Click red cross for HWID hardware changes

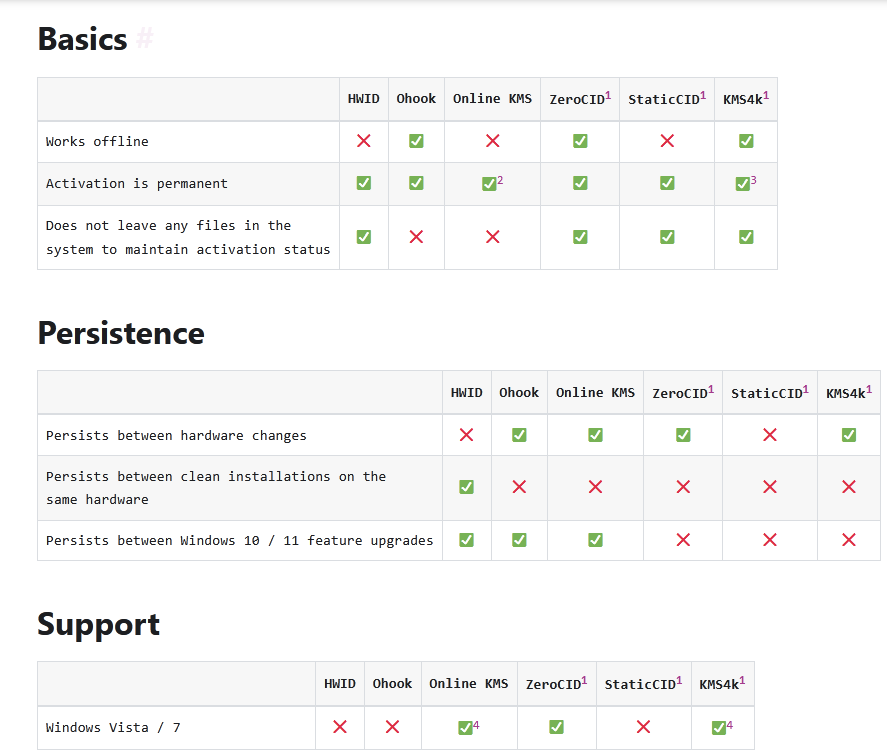(466, 435)
